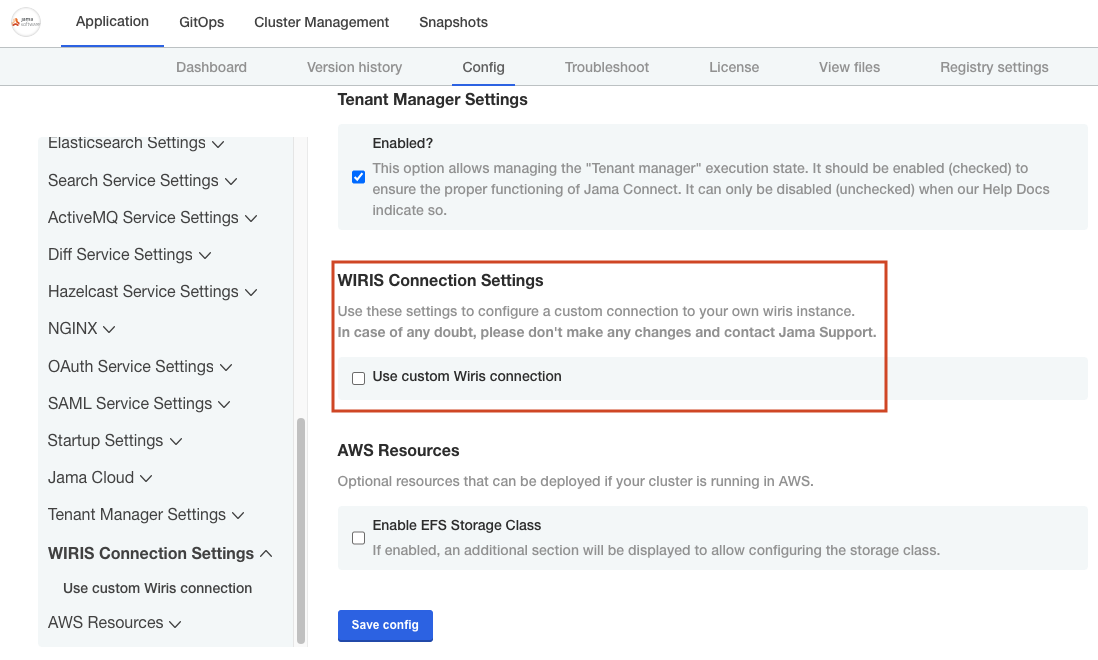This screenshot has width=1098, height=660.
Task: Select Tenant Manager Settings sidebar item
Action: pos(137,515)
